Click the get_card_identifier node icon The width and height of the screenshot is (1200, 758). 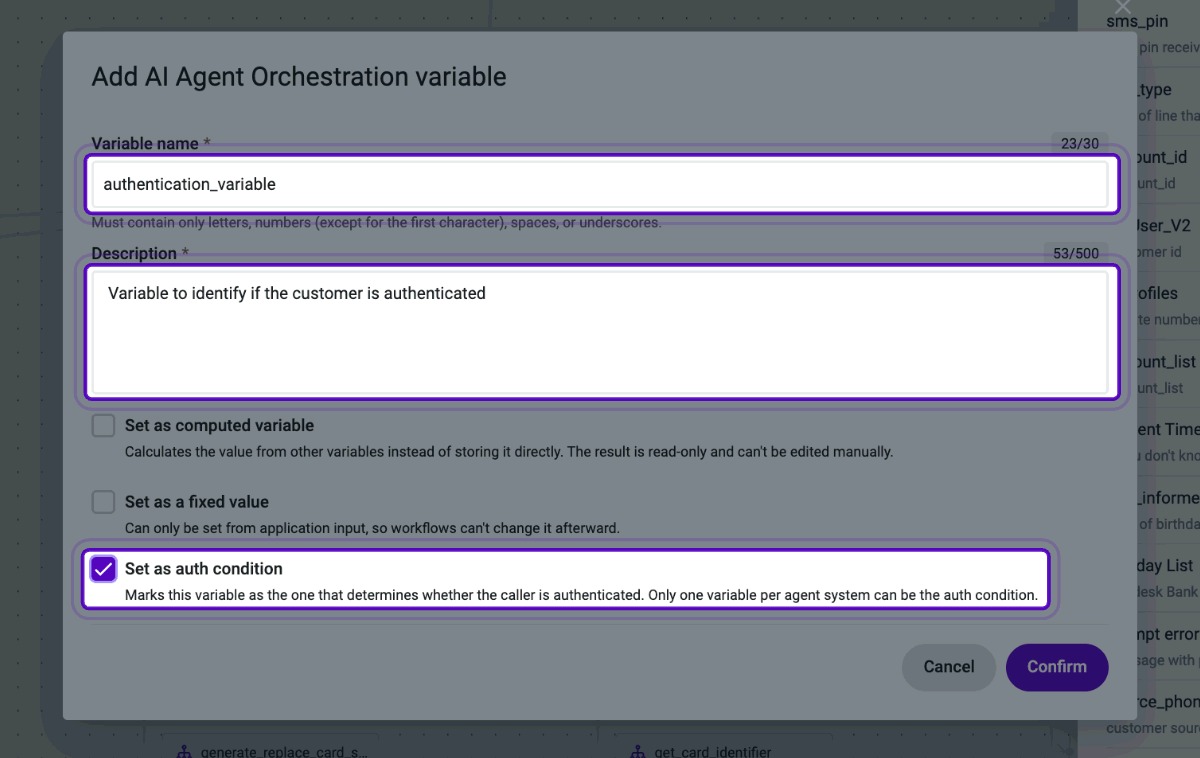(x=636, y=751)
